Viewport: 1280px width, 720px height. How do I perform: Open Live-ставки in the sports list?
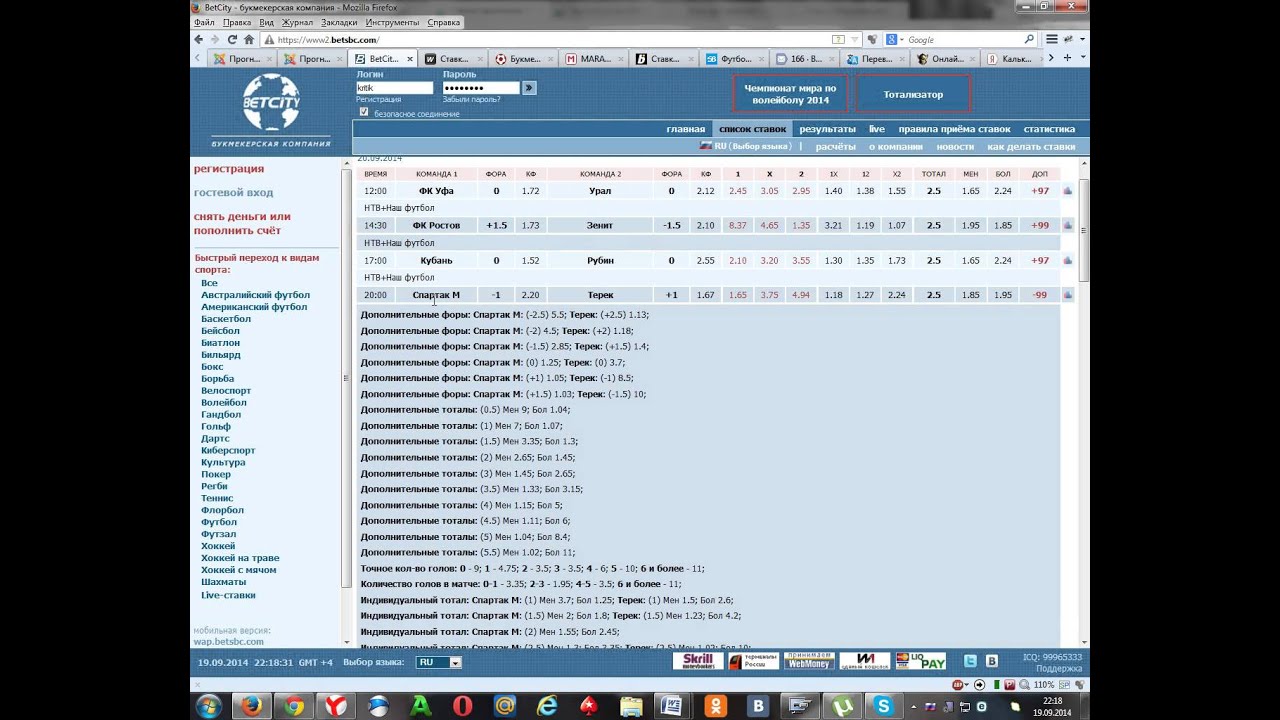coord(228,595)
